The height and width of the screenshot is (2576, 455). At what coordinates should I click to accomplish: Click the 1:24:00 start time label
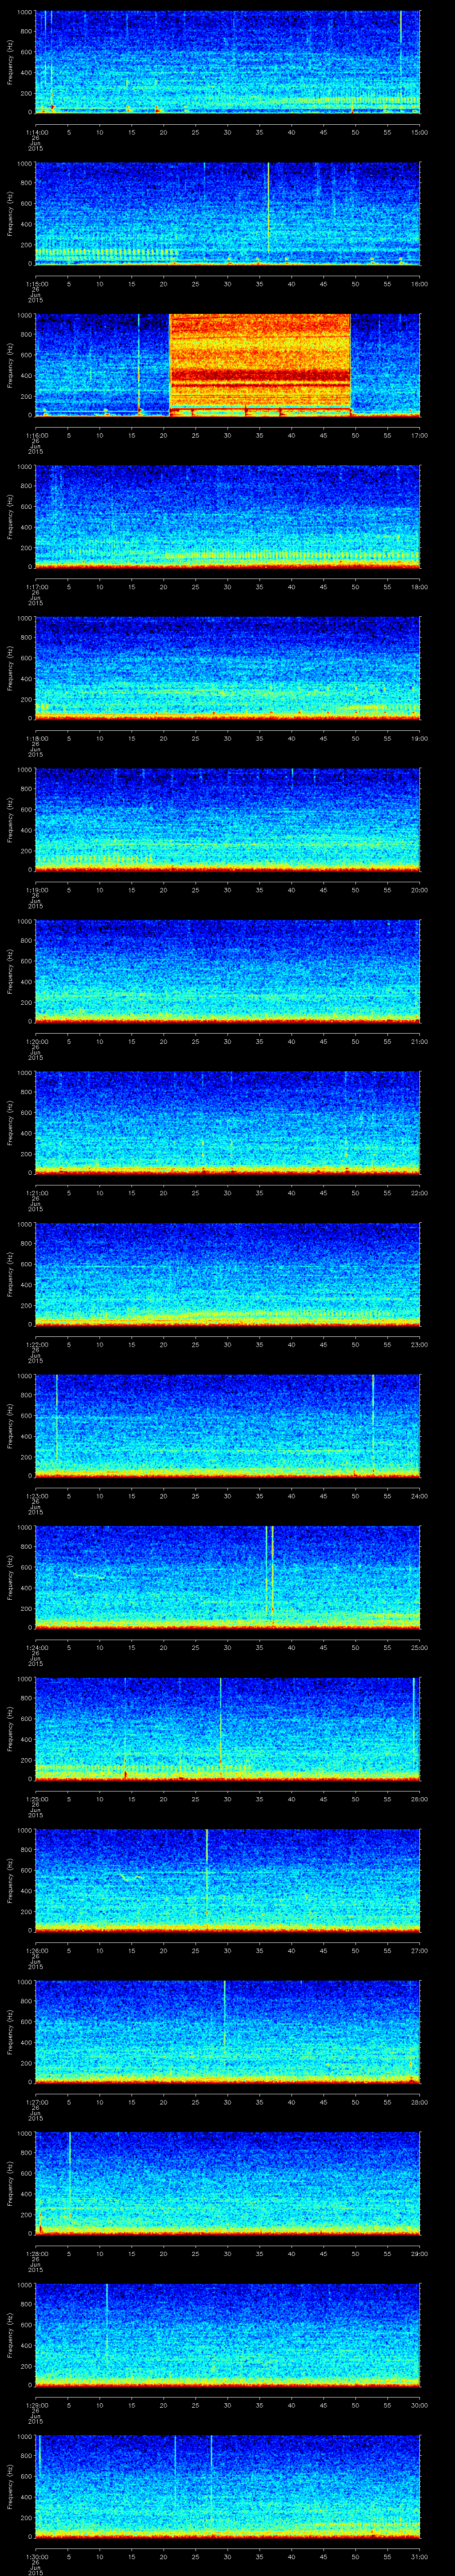[36, 1647]
